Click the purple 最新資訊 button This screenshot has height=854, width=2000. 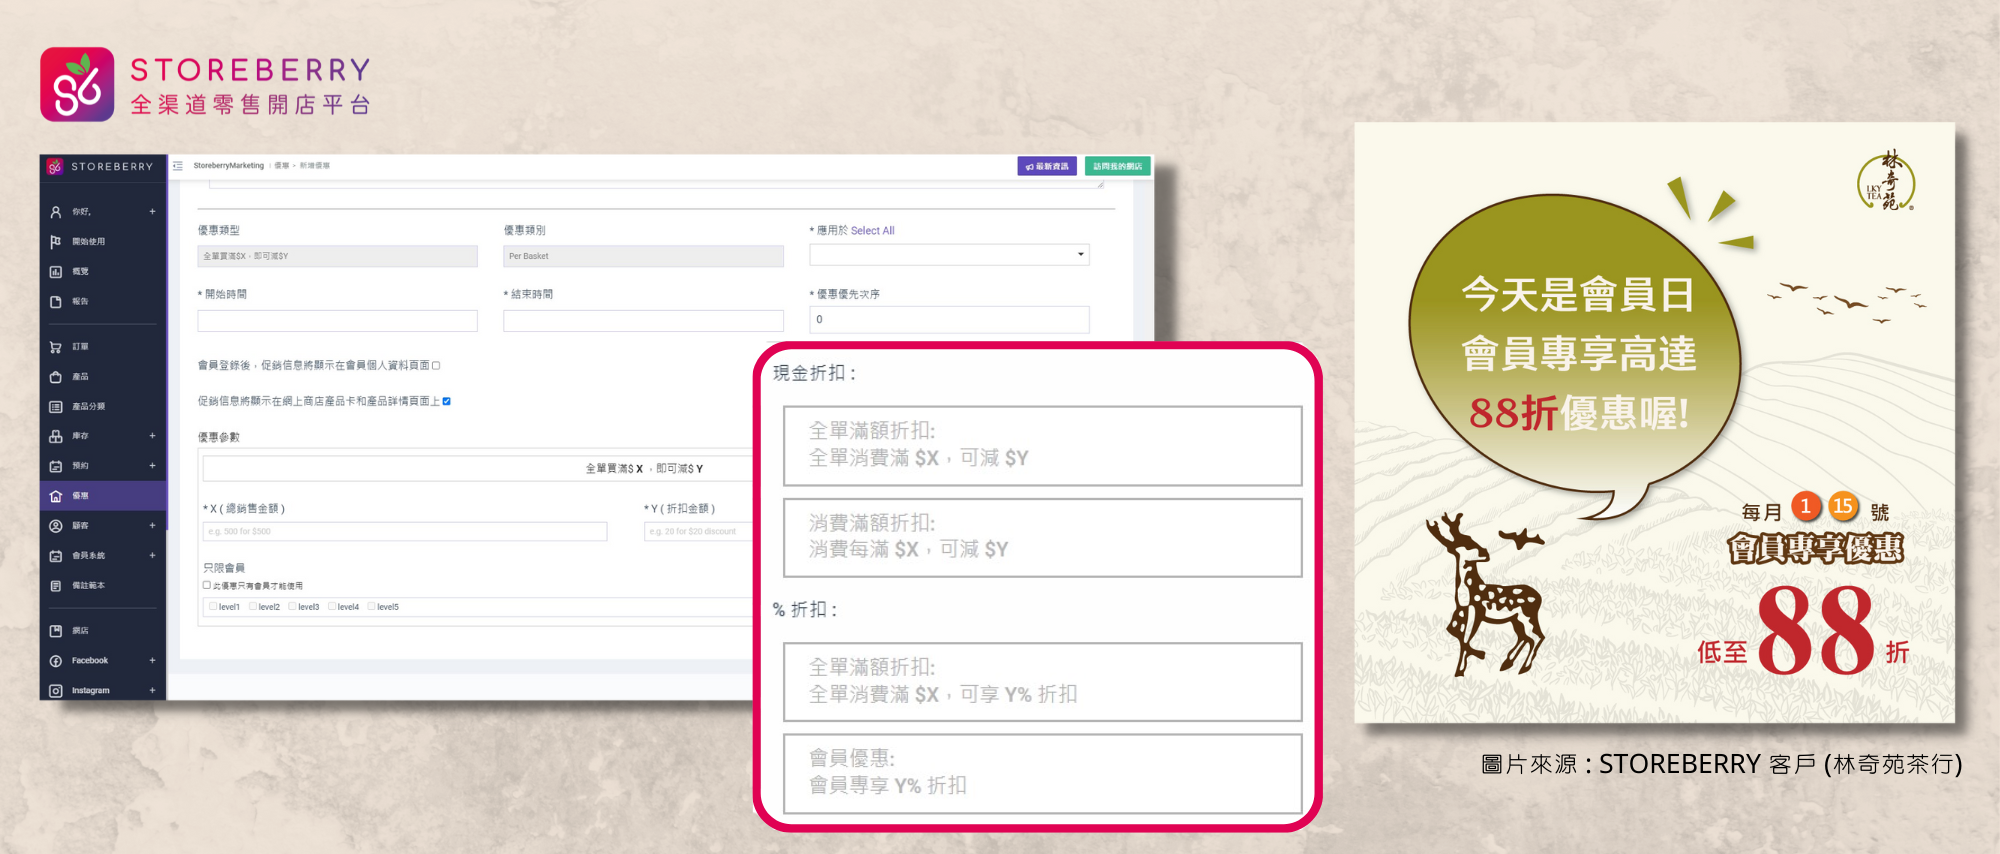tap(1047, 166)
